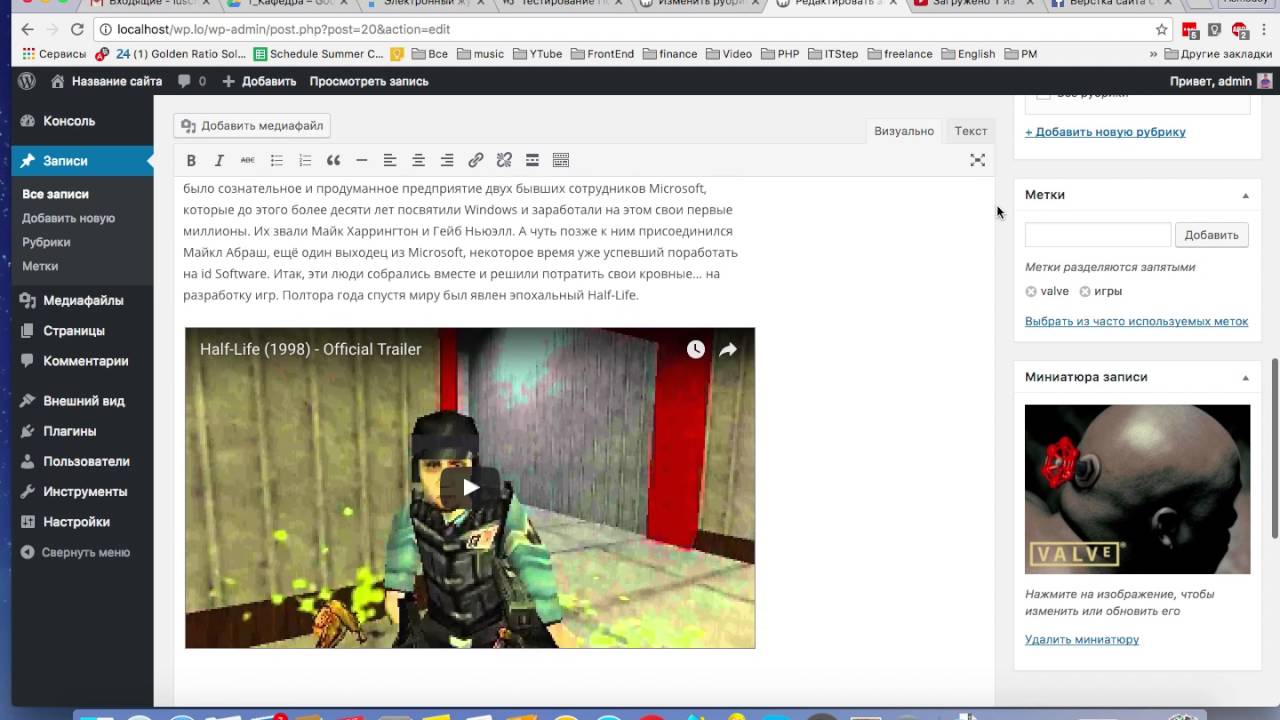Apply italic formatting in editor toolbar

(x=219, y=160)
